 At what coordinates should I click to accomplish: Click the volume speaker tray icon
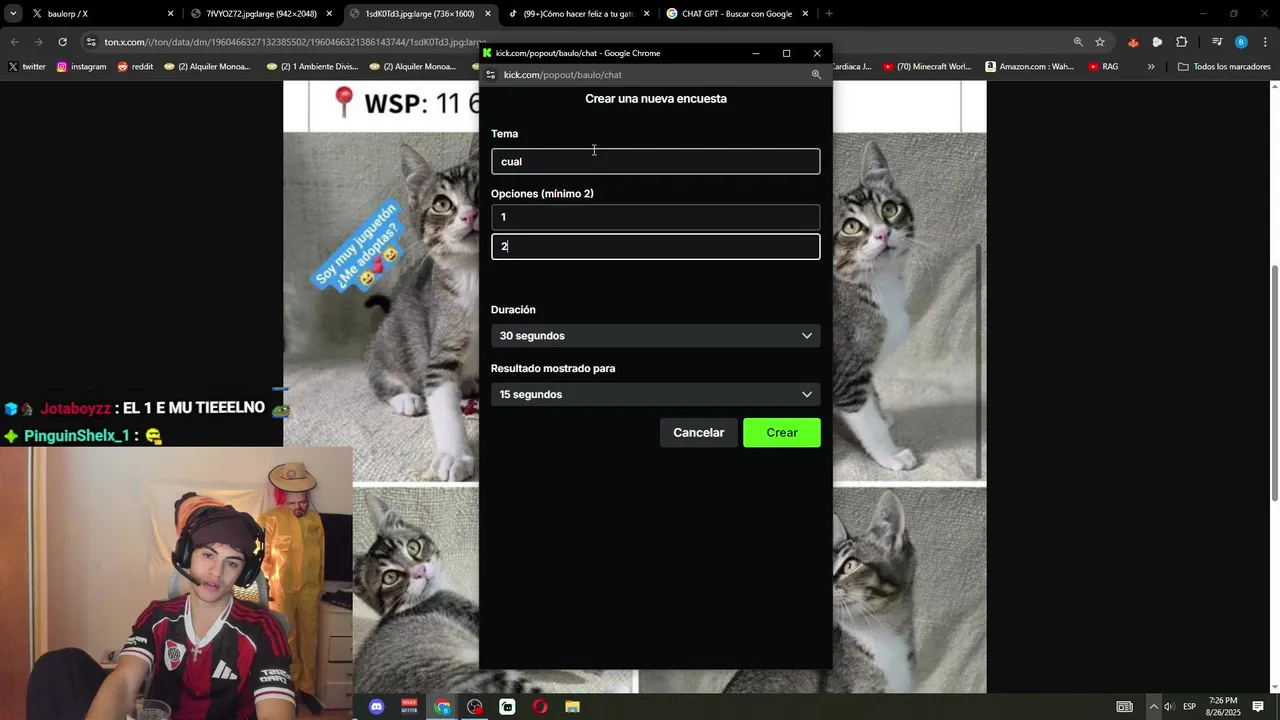(x=1169, y=707)
